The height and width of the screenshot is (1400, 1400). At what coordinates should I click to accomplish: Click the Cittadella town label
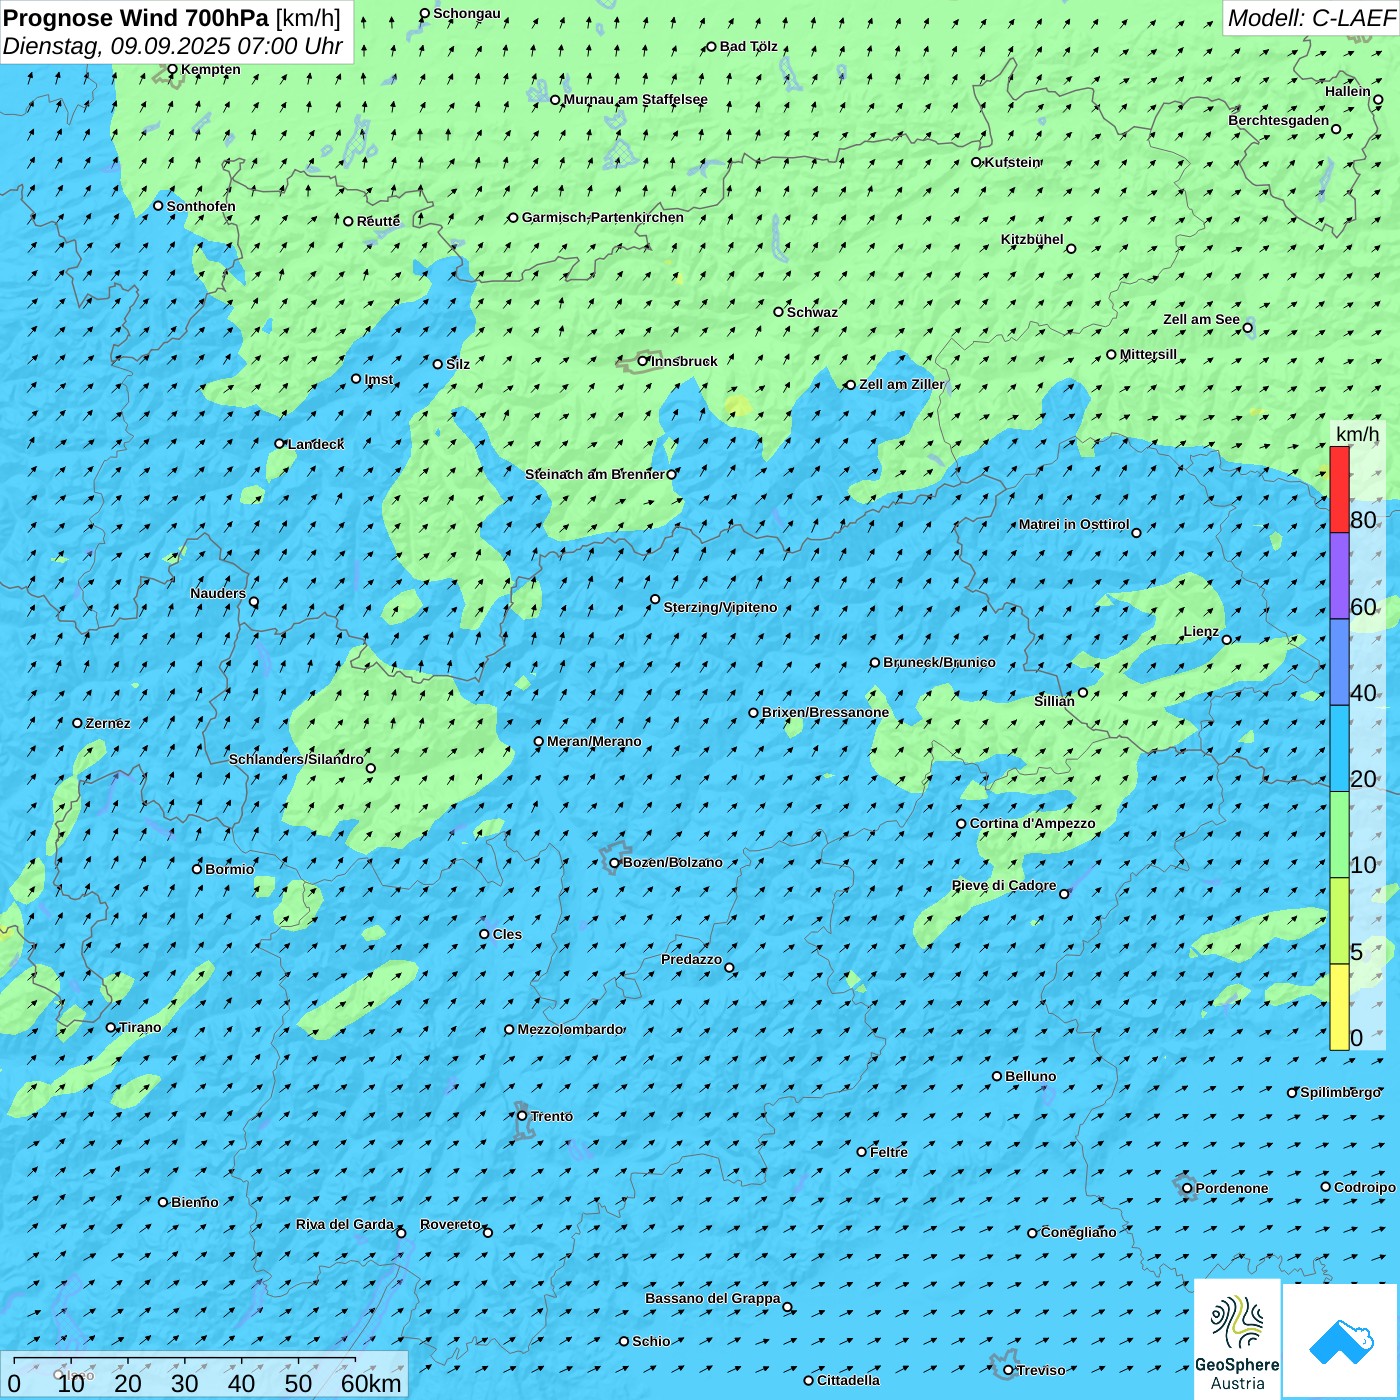(848, 1380)
